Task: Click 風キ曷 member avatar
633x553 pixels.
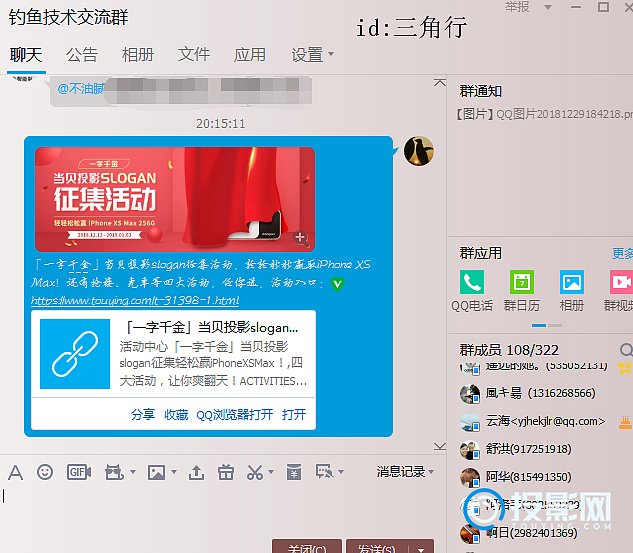Action: tap(470, 394)
